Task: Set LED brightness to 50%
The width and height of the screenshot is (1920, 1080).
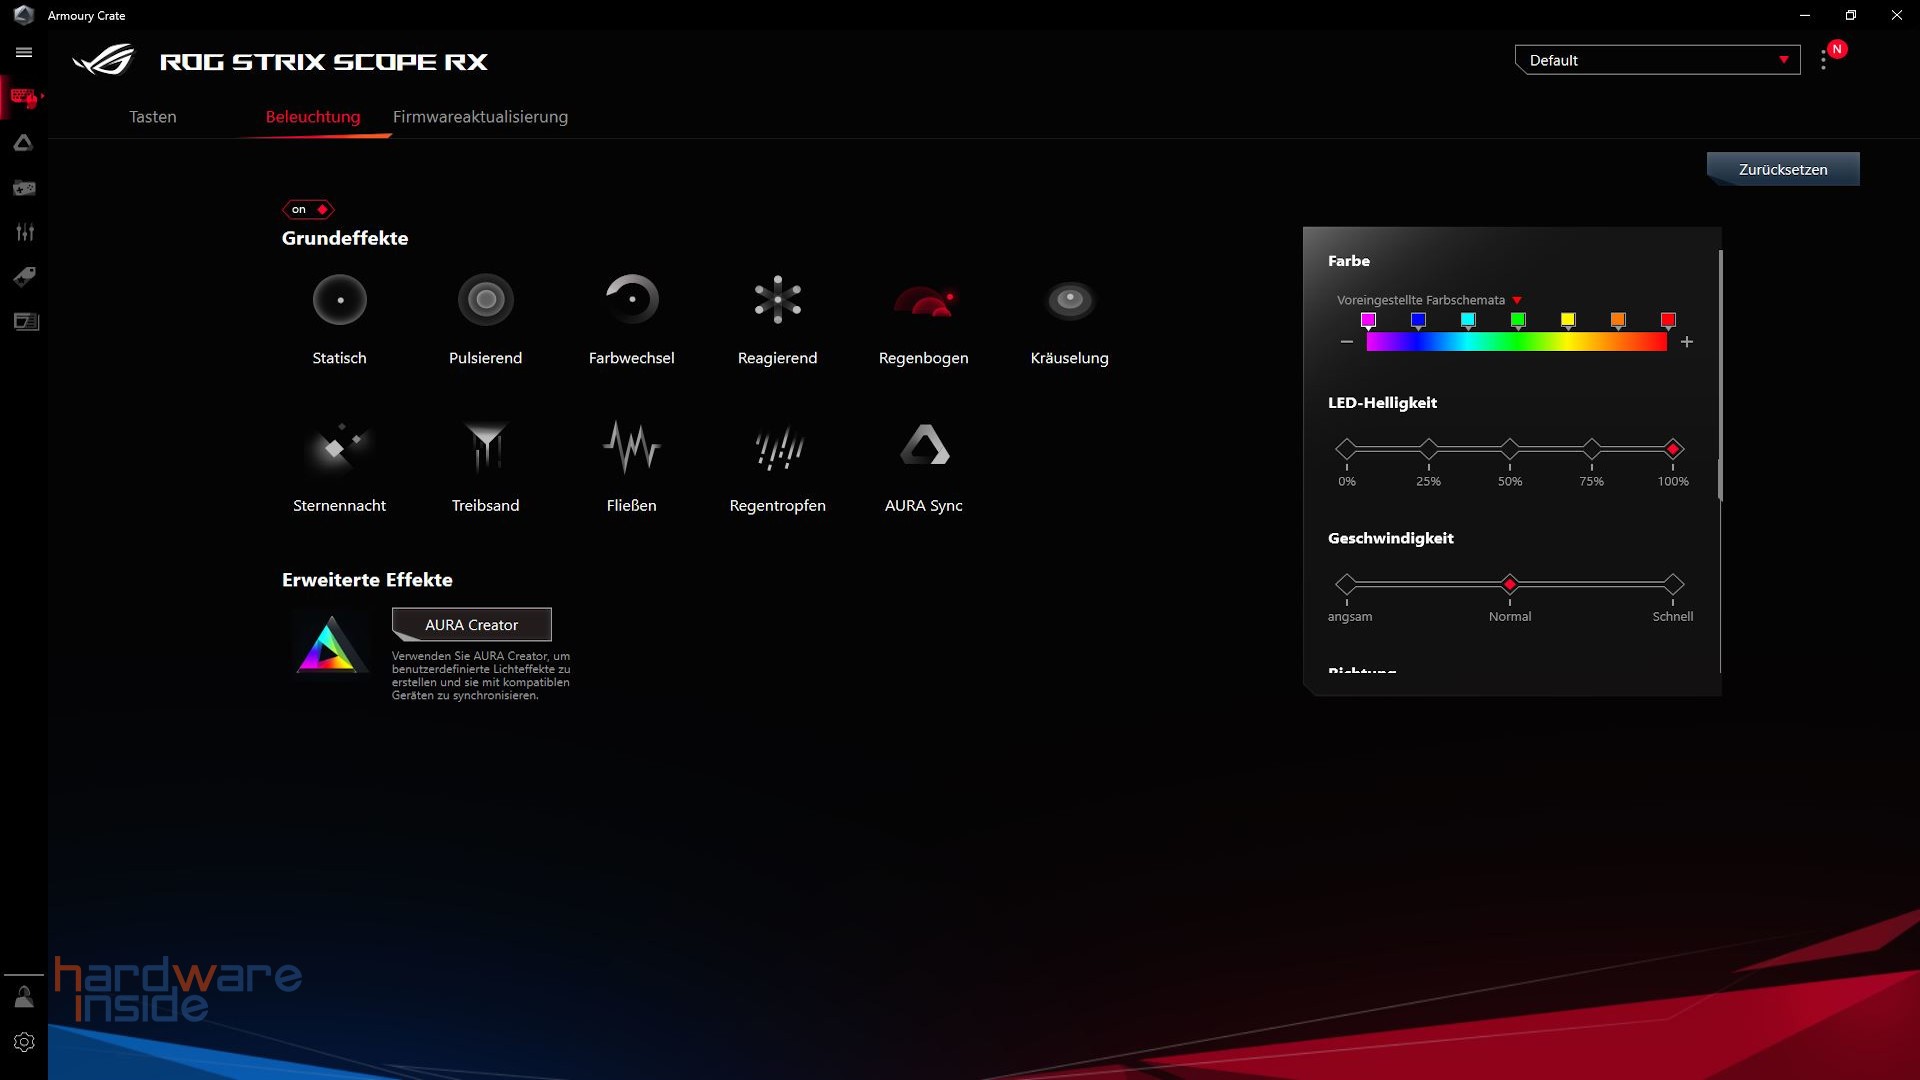Action: pyautogui.click(x=1510, y=449)
